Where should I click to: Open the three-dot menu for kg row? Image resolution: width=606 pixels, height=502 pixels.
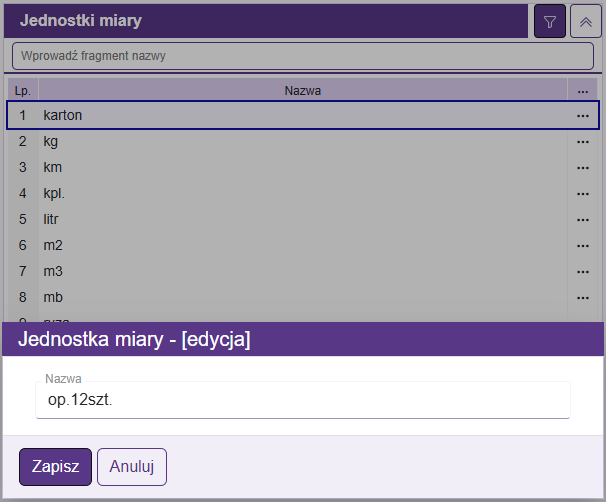click(583, 142)
